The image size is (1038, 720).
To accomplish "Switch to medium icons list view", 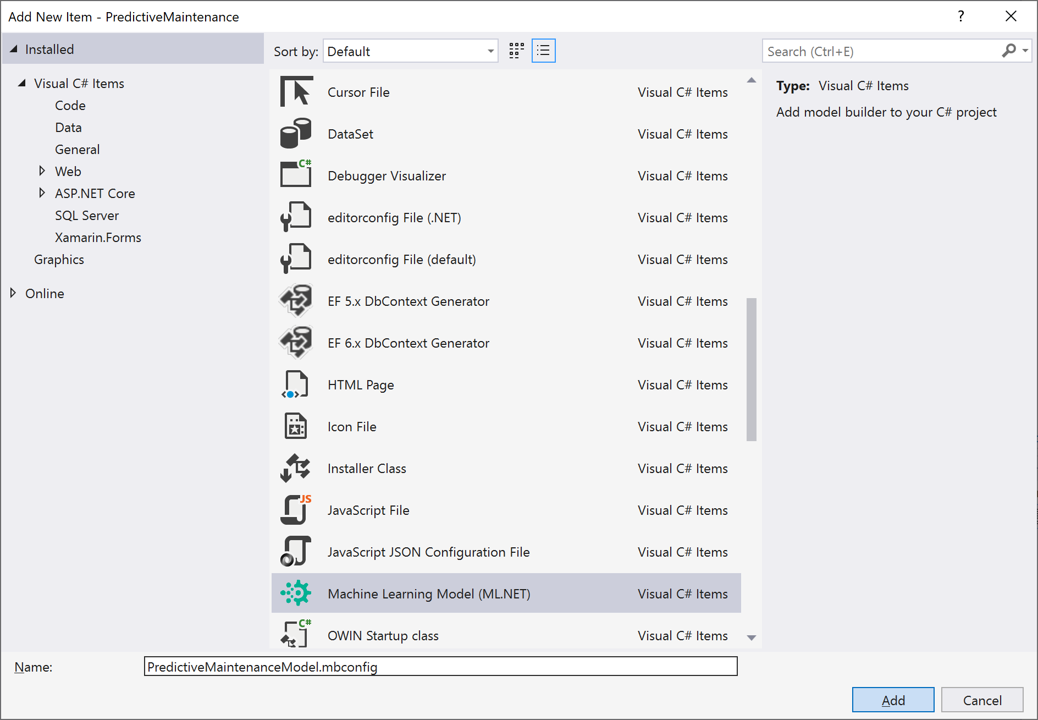I will coord(543,51).
